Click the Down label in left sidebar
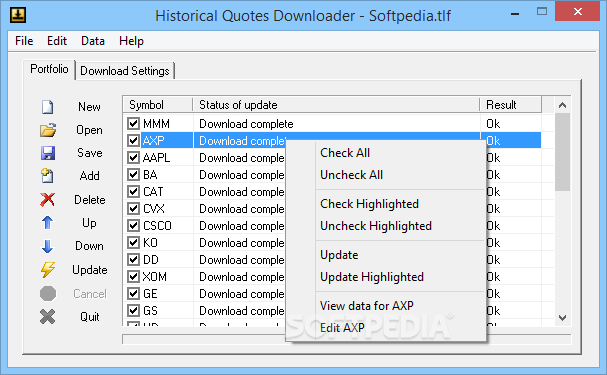This screenshot has height=375, width=607. click(x=89, y=246)
